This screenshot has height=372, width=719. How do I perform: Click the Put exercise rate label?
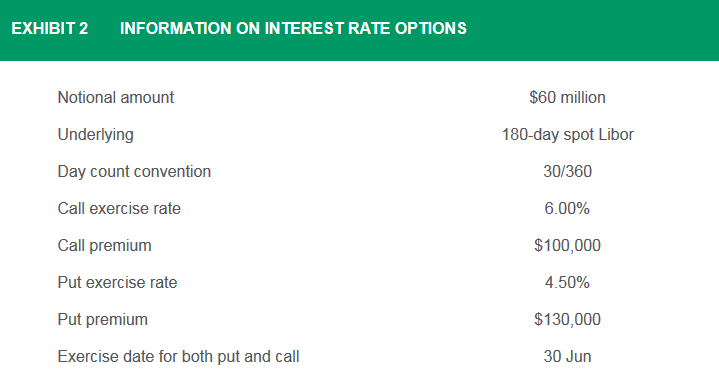pos(117,283)
